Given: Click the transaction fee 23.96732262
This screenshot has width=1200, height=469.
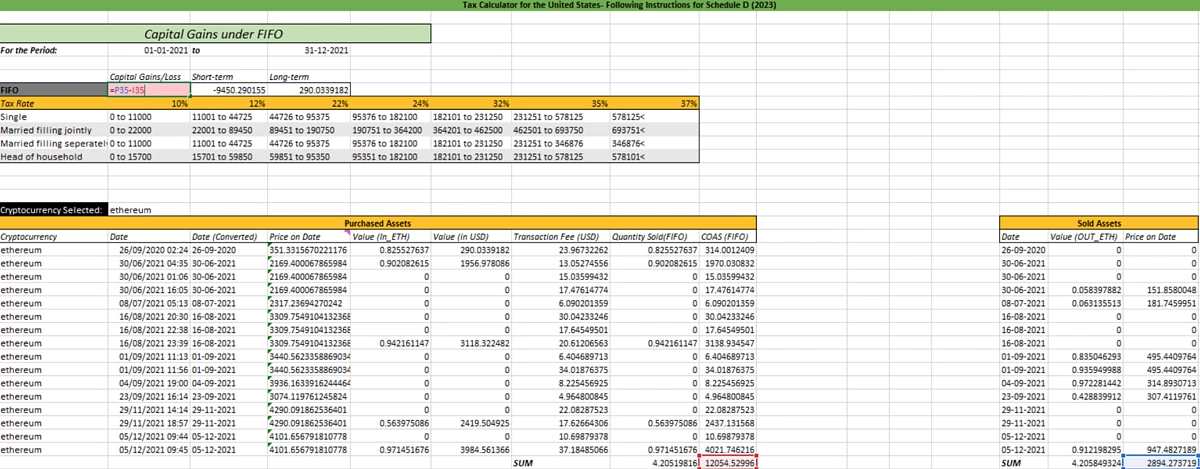Looking at the screenshot, I should (561, 249).
